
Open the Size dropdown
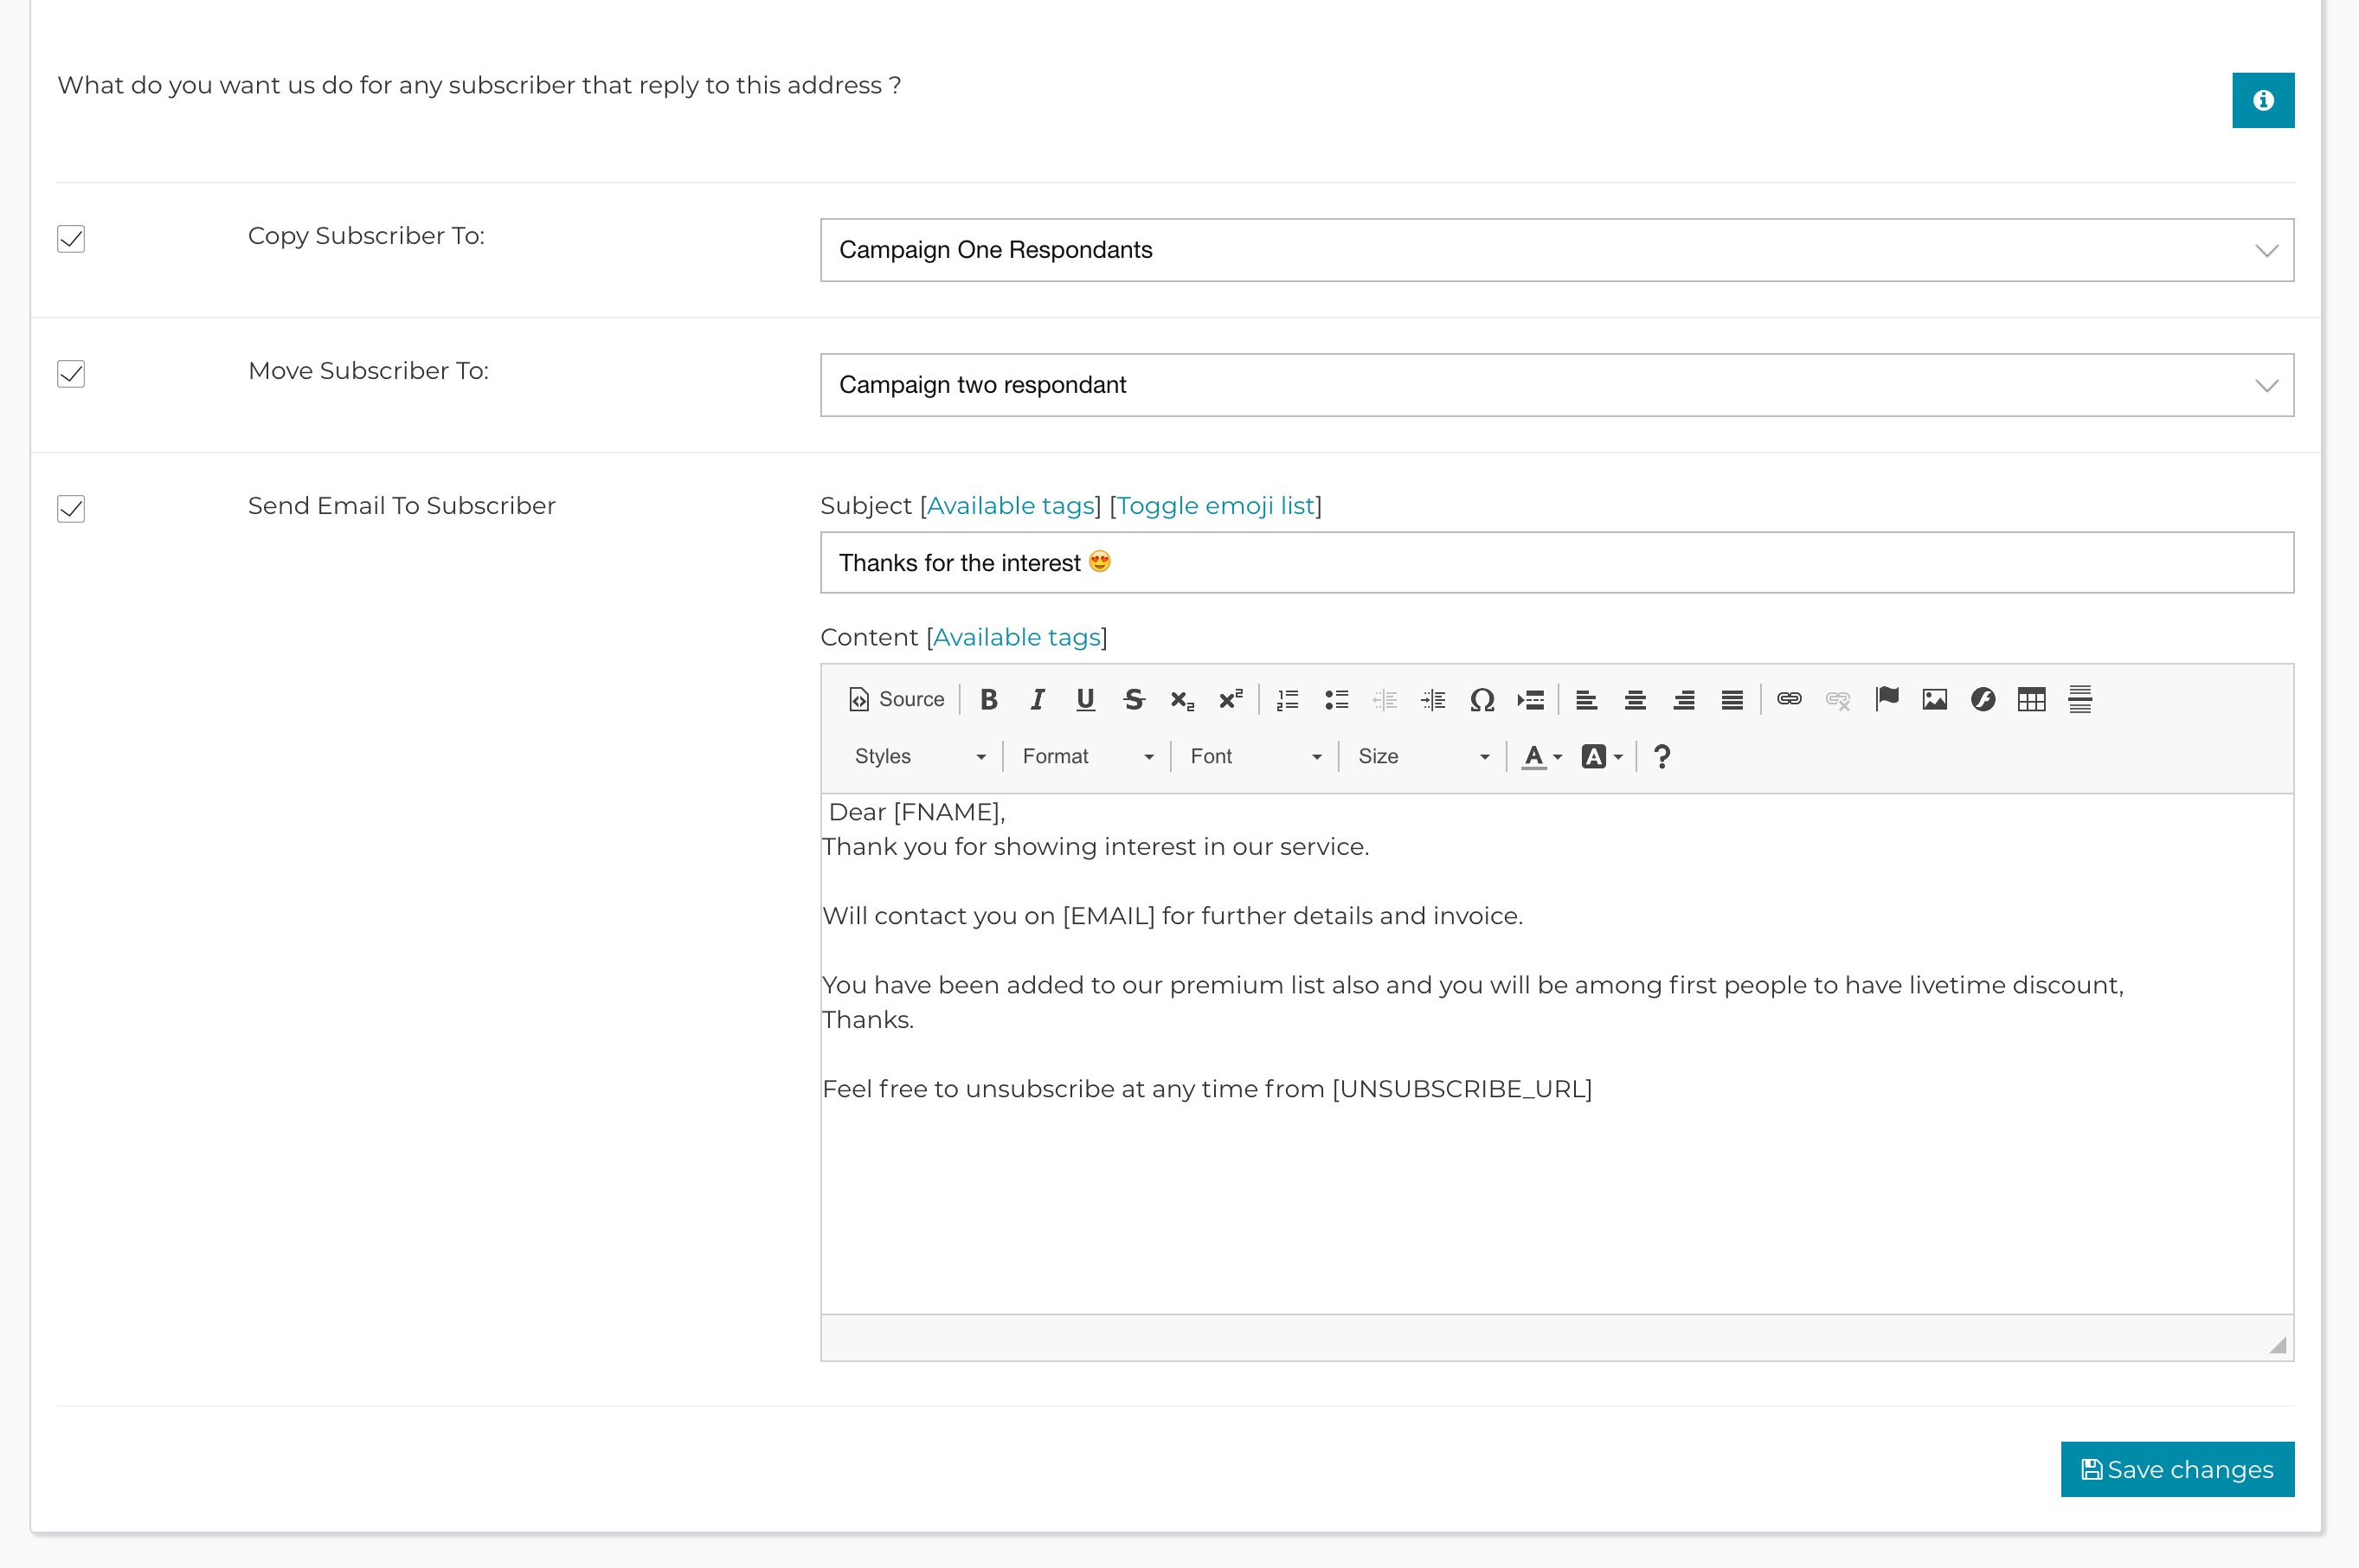coord(1423,756)
